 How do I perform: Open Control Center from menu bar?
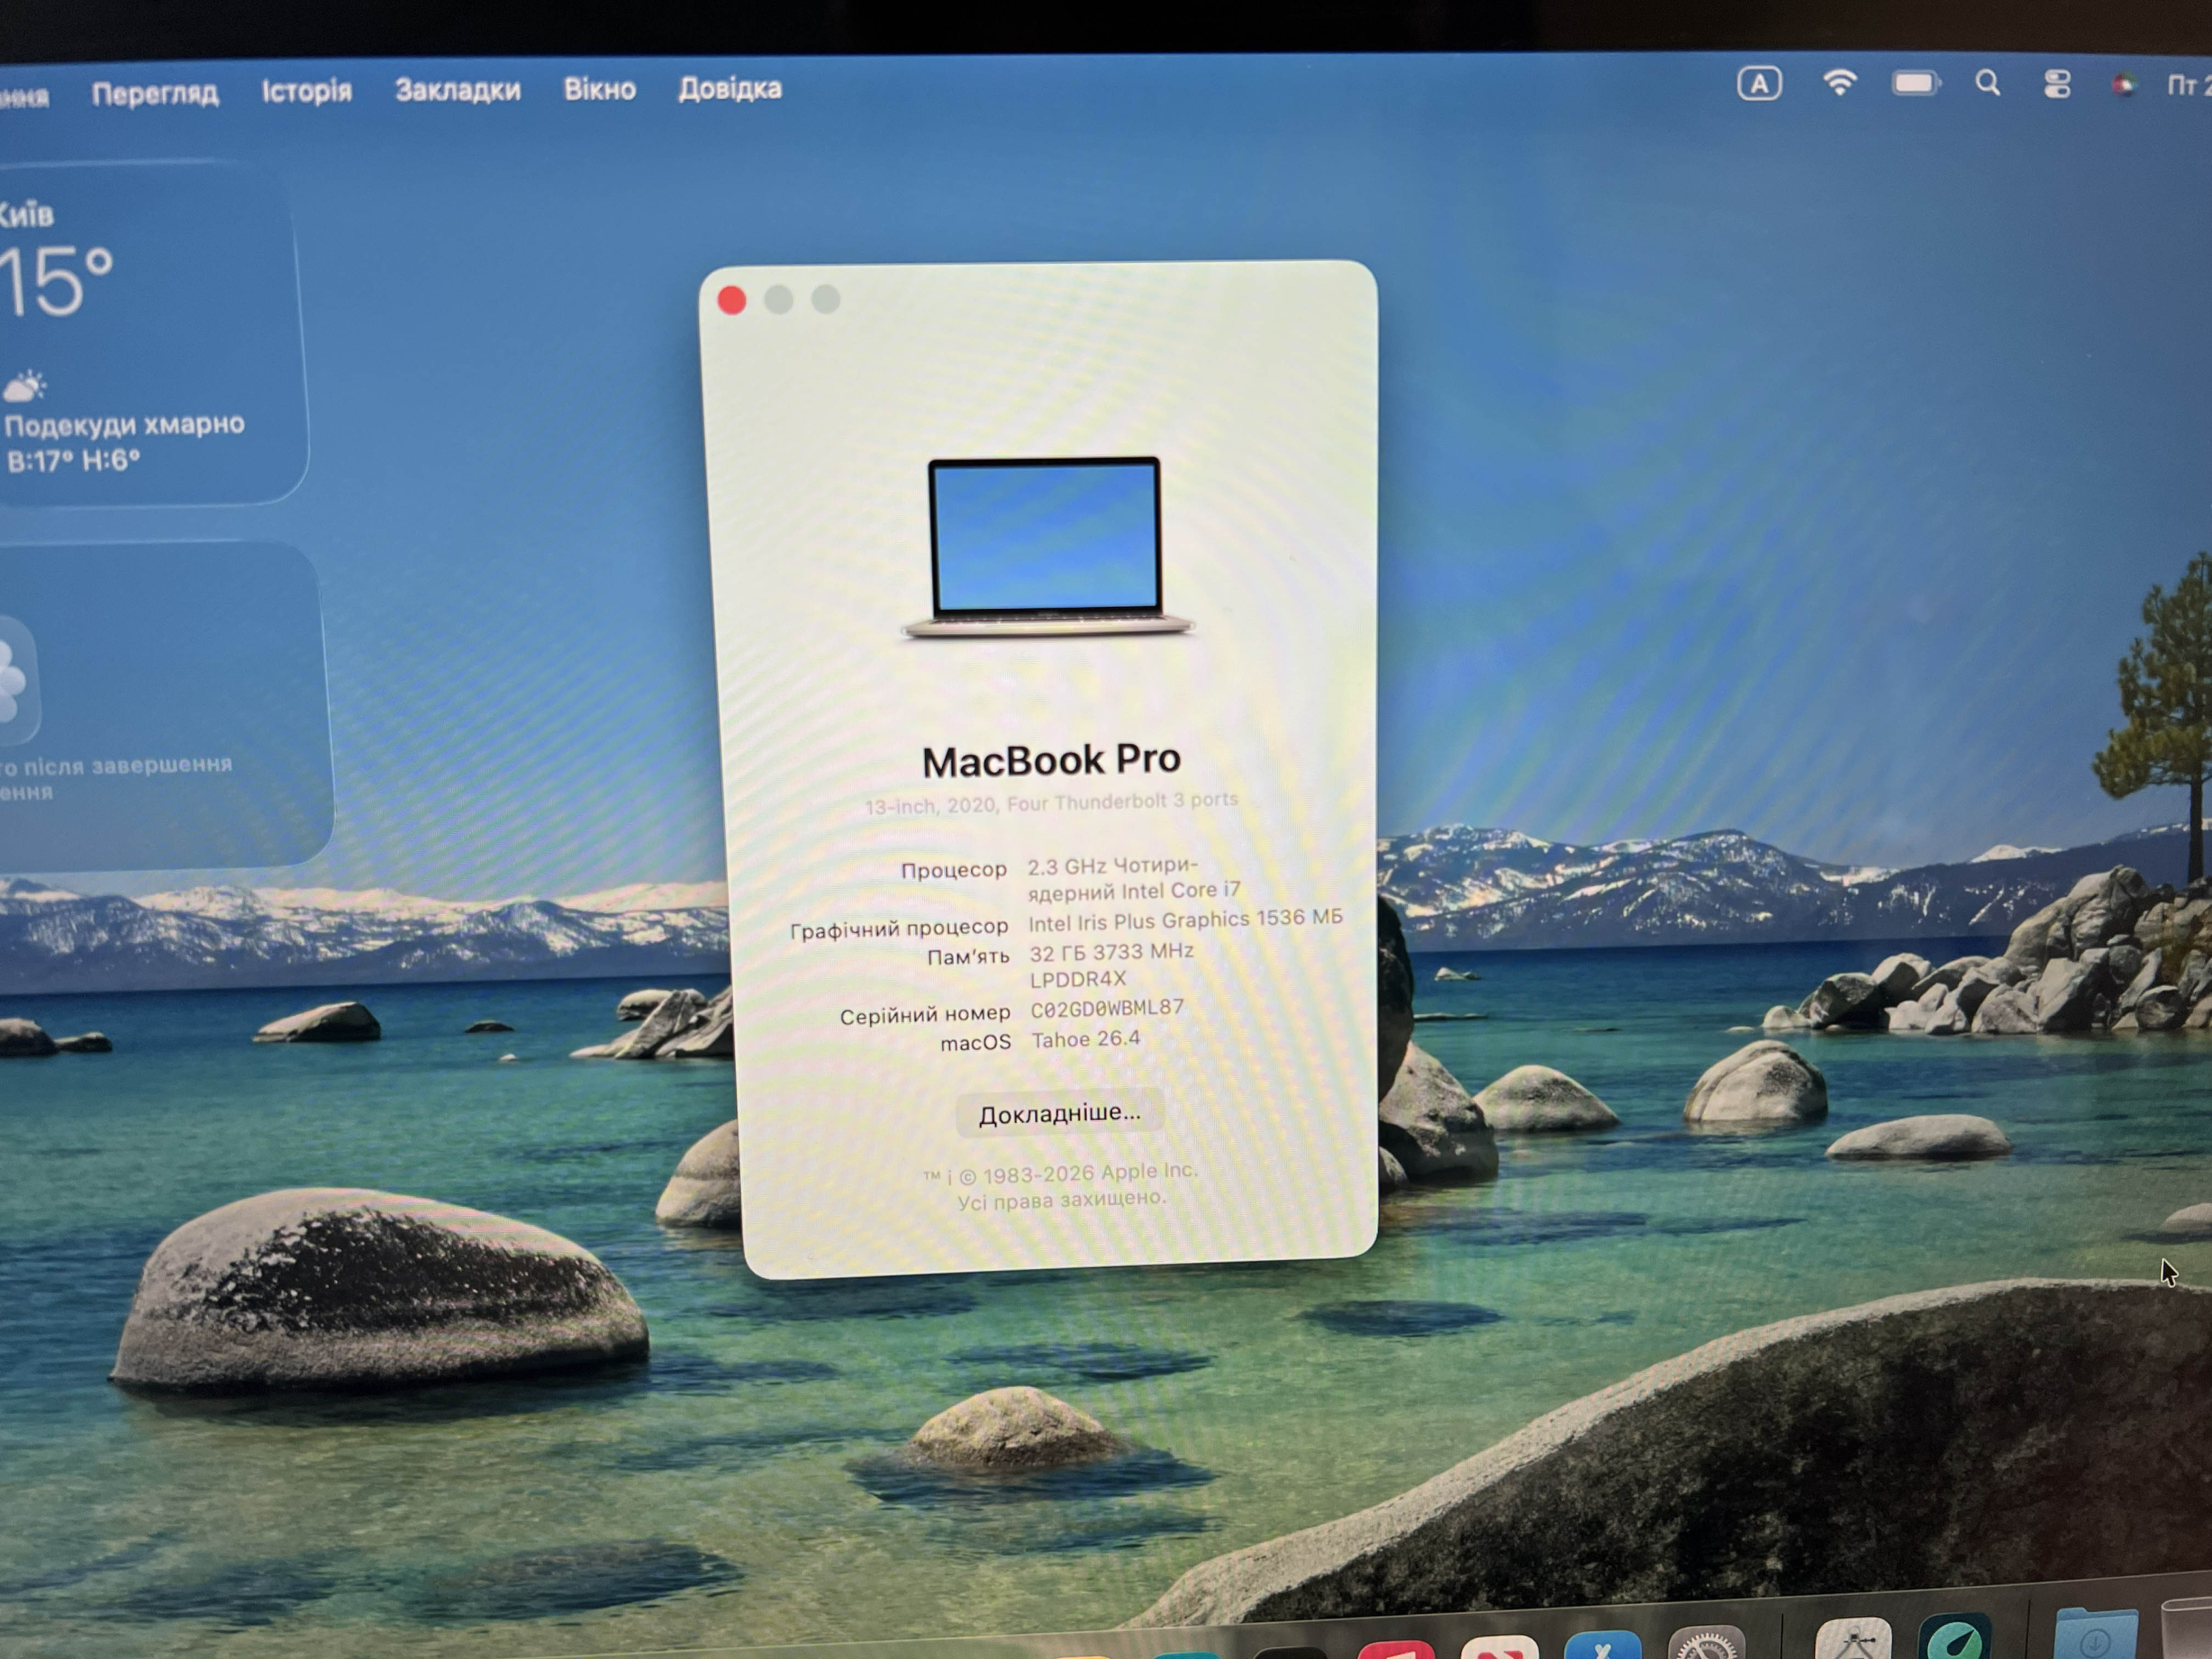(2057, 84)
